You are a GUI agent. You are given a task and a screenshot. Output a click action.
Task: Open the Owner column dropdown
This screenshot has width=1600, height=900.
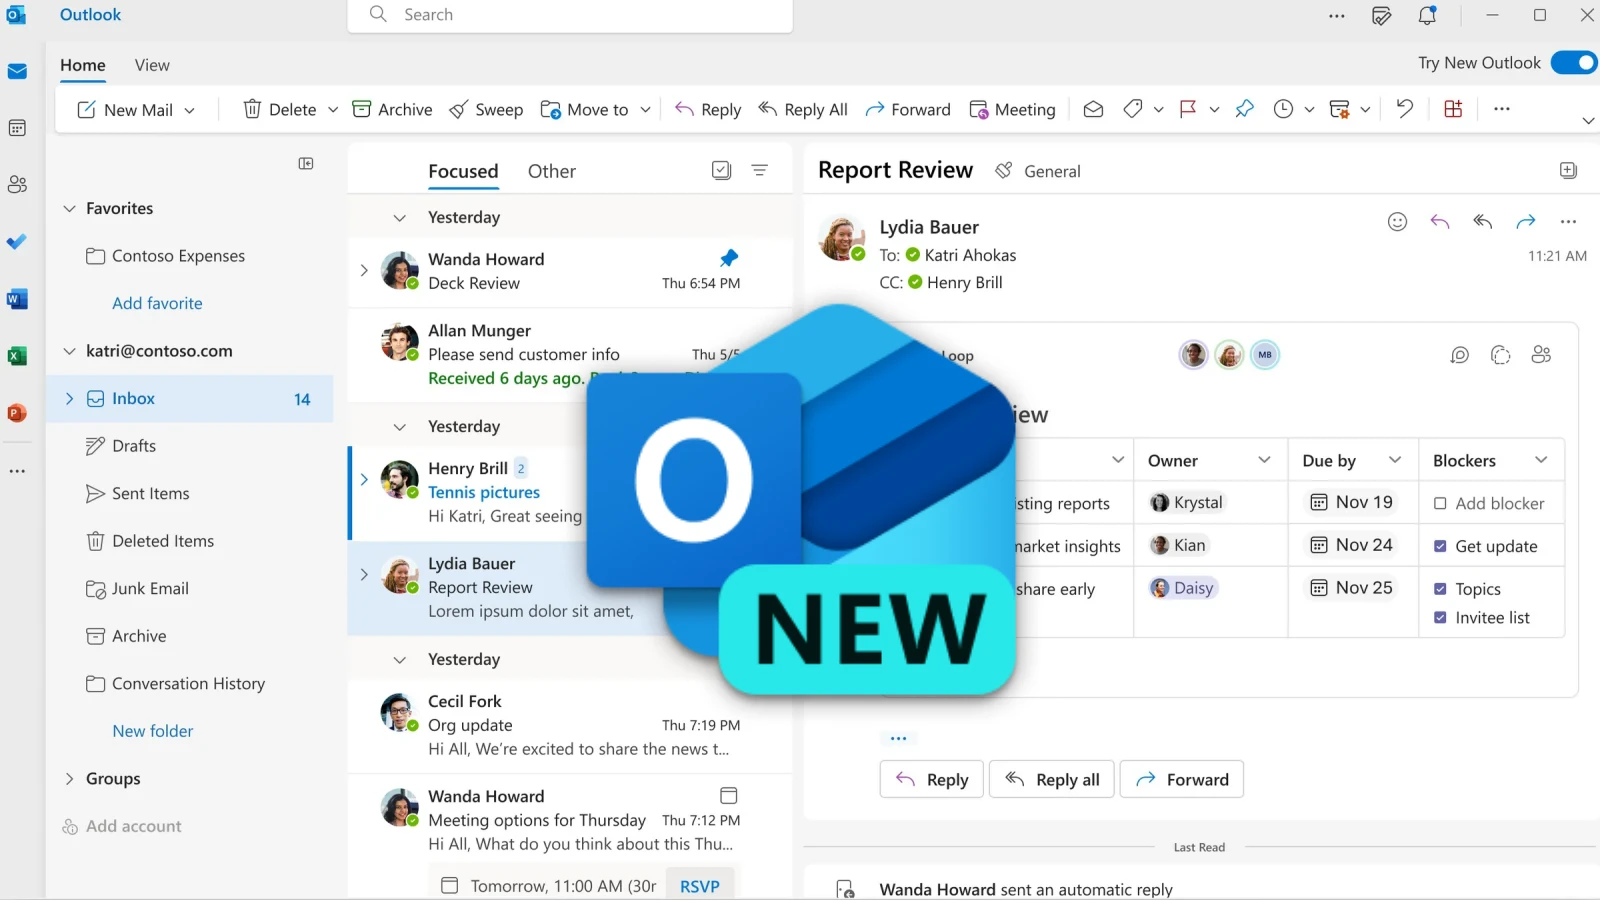(x=1264, y=460)
